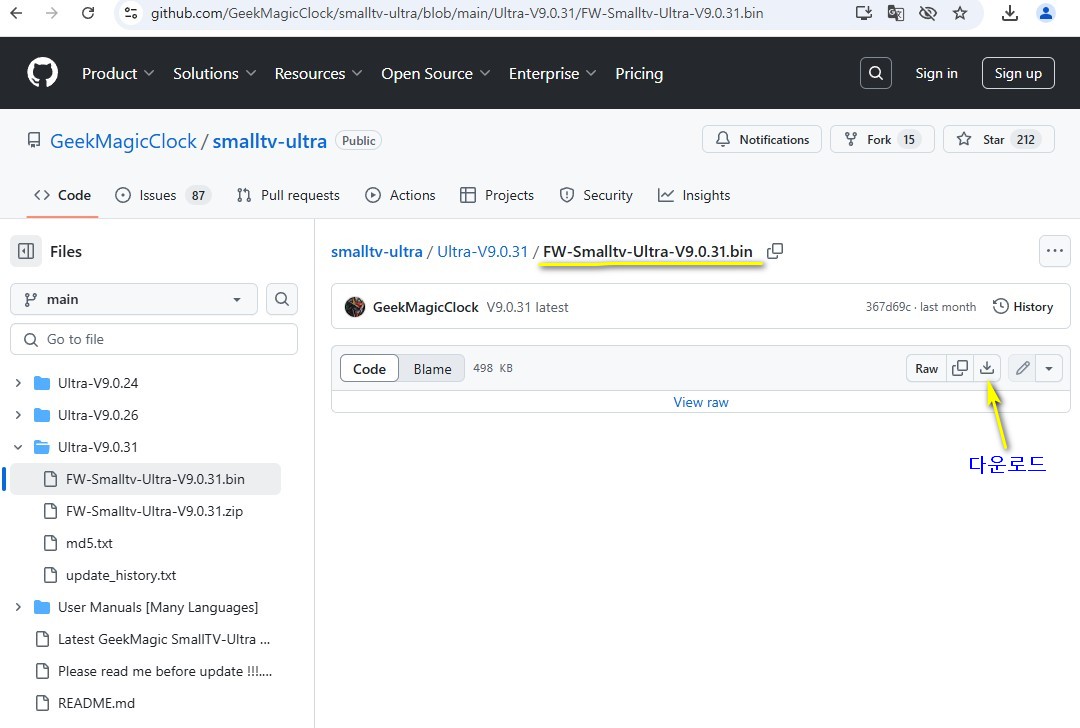Bookmark this page with the star icon

(x=960, y=12)
